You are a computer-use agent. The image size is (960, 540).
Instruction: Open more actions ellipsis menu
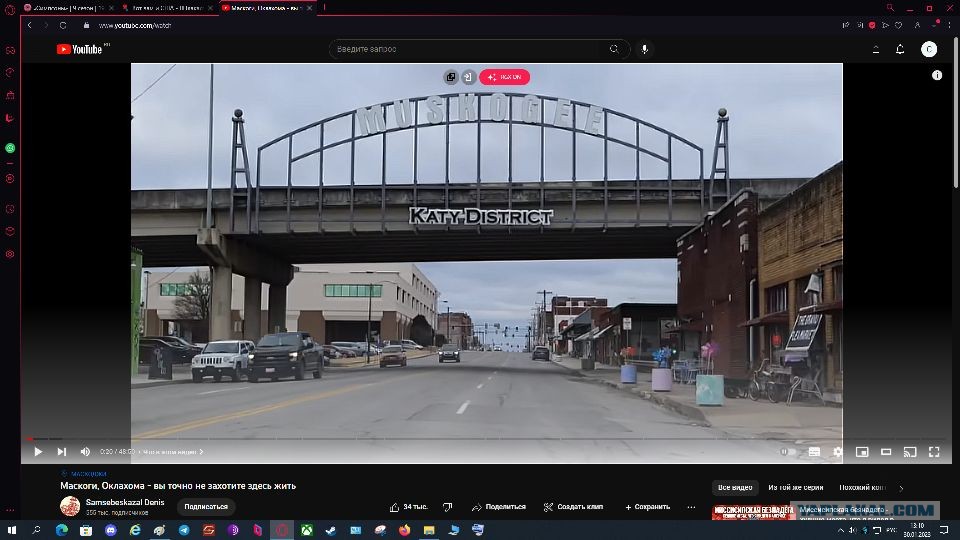click(691, 507)
